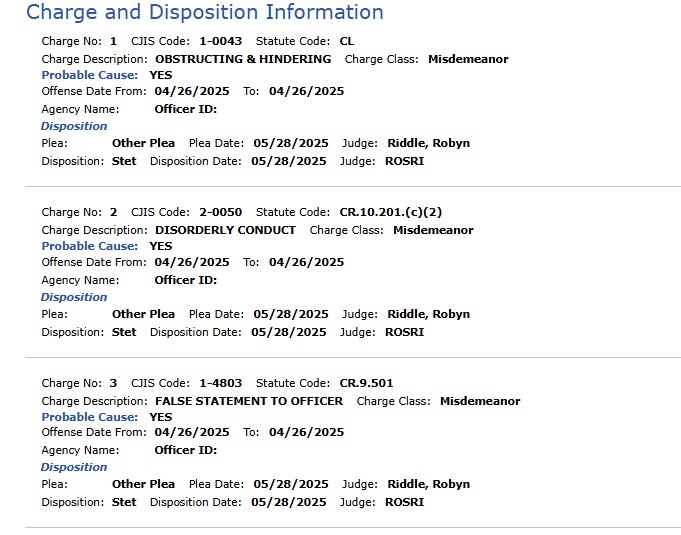681x535 pixels.
Task: Click DISORDERLY CONDUCT charge description
Action: (x=225, y=230)
